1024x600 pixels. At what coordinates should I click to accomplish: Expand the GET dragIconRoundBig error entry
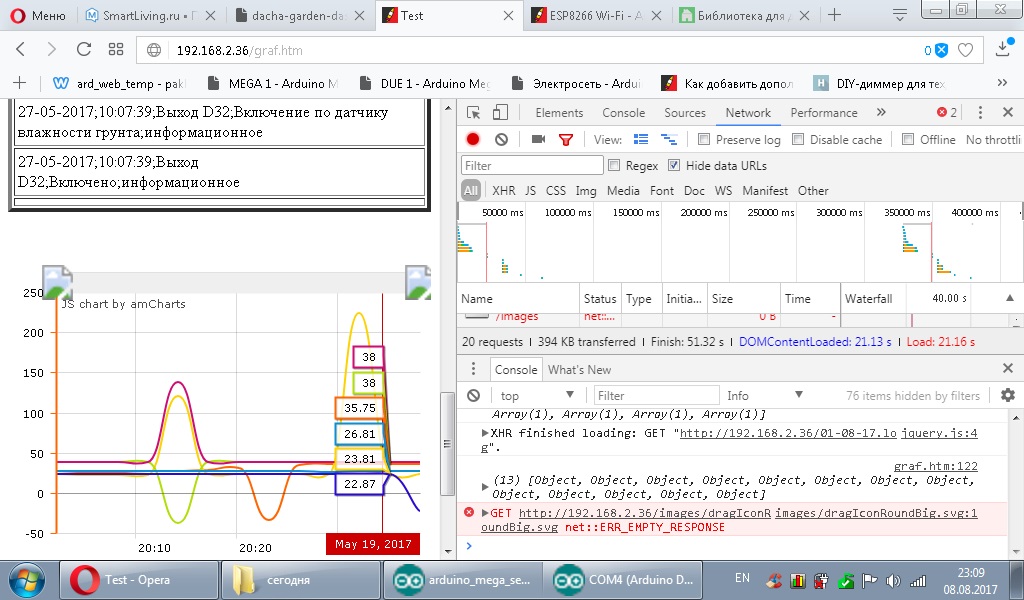(x=486, y=513)
